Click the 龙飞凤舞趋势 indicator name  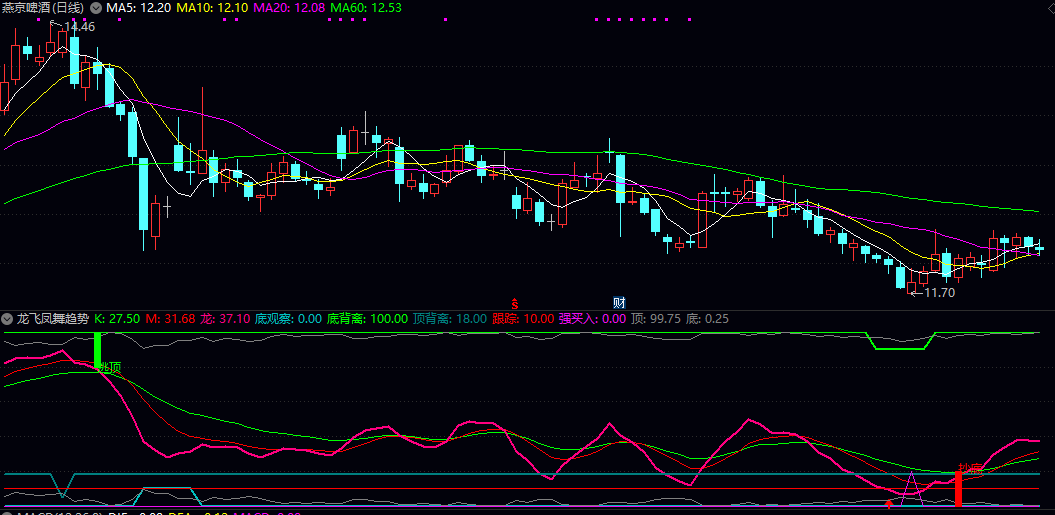tap(53, 319)
